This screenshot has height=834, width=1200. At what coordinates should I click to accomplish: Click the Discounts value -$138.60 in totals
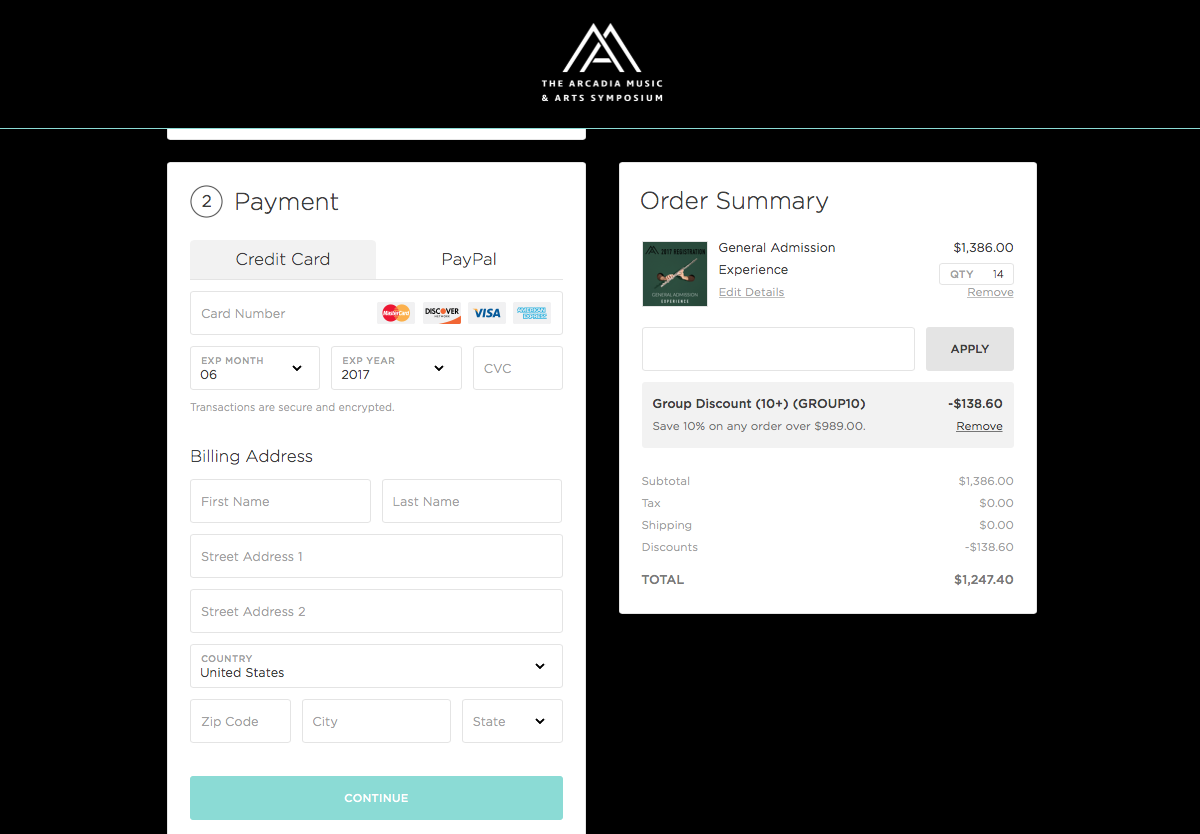[989, 547]
